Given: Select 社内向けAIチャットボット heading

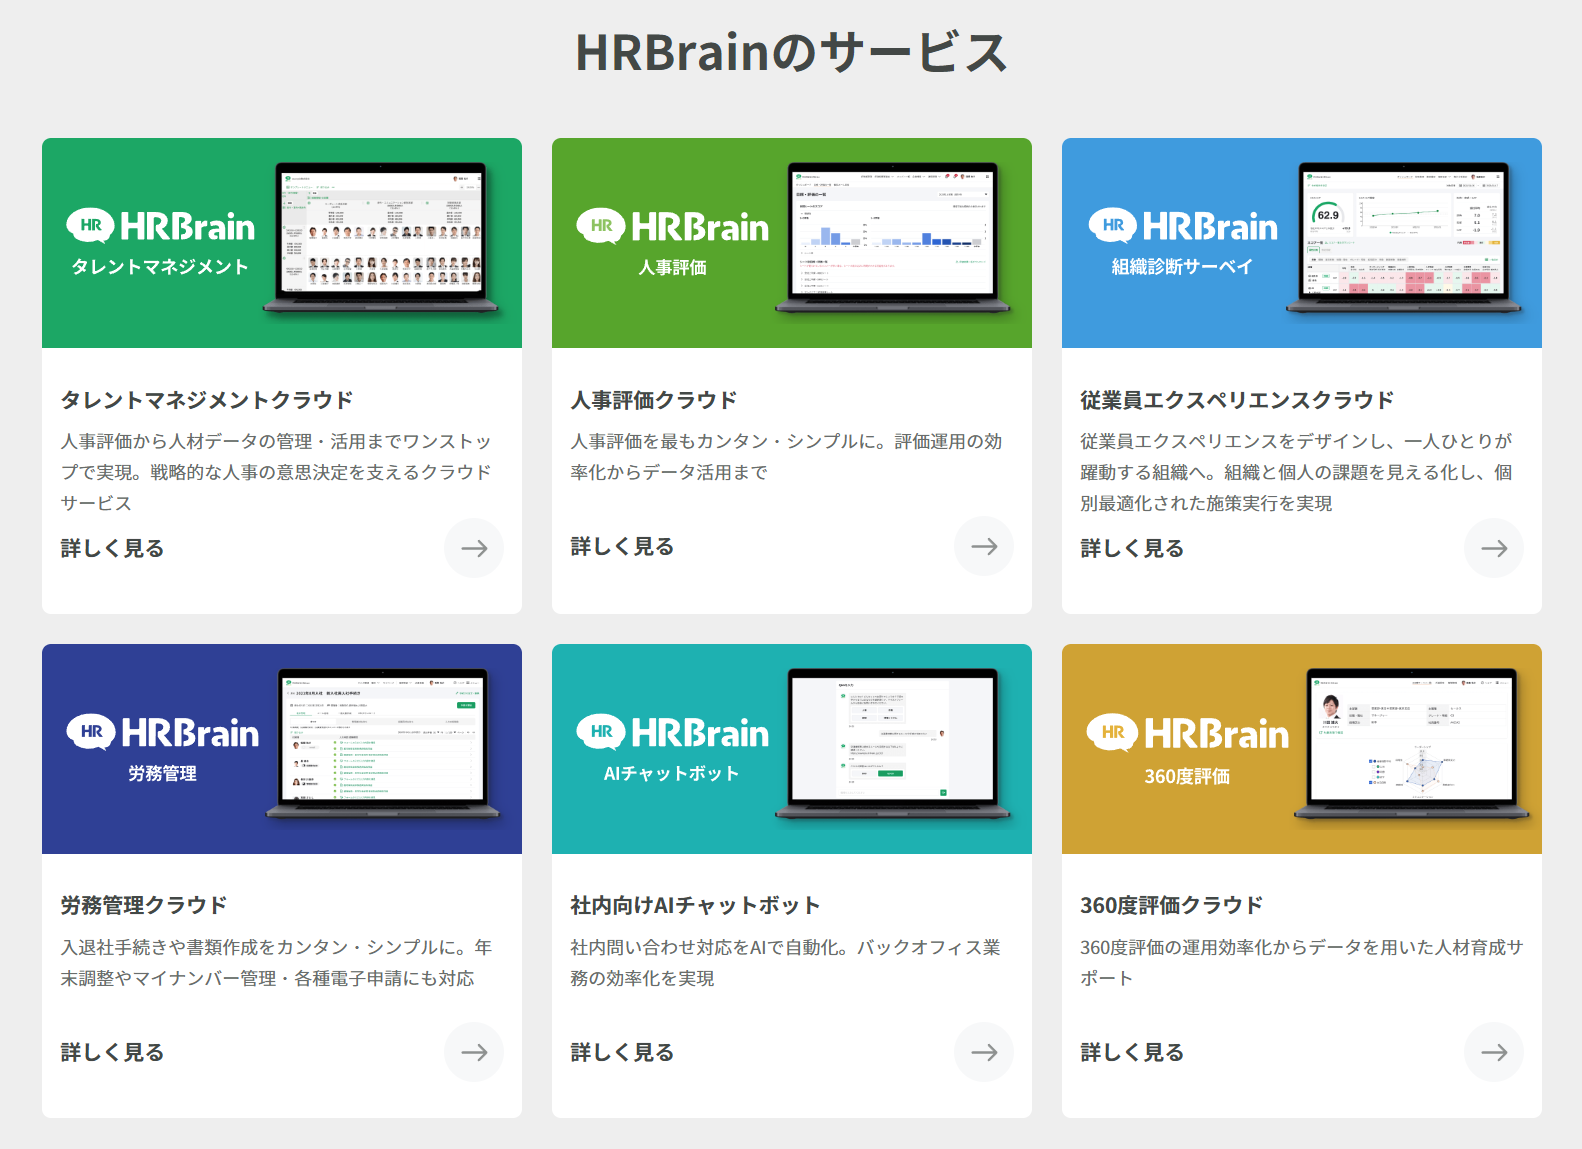Looking at the screenshot, I should coord(695,905).
